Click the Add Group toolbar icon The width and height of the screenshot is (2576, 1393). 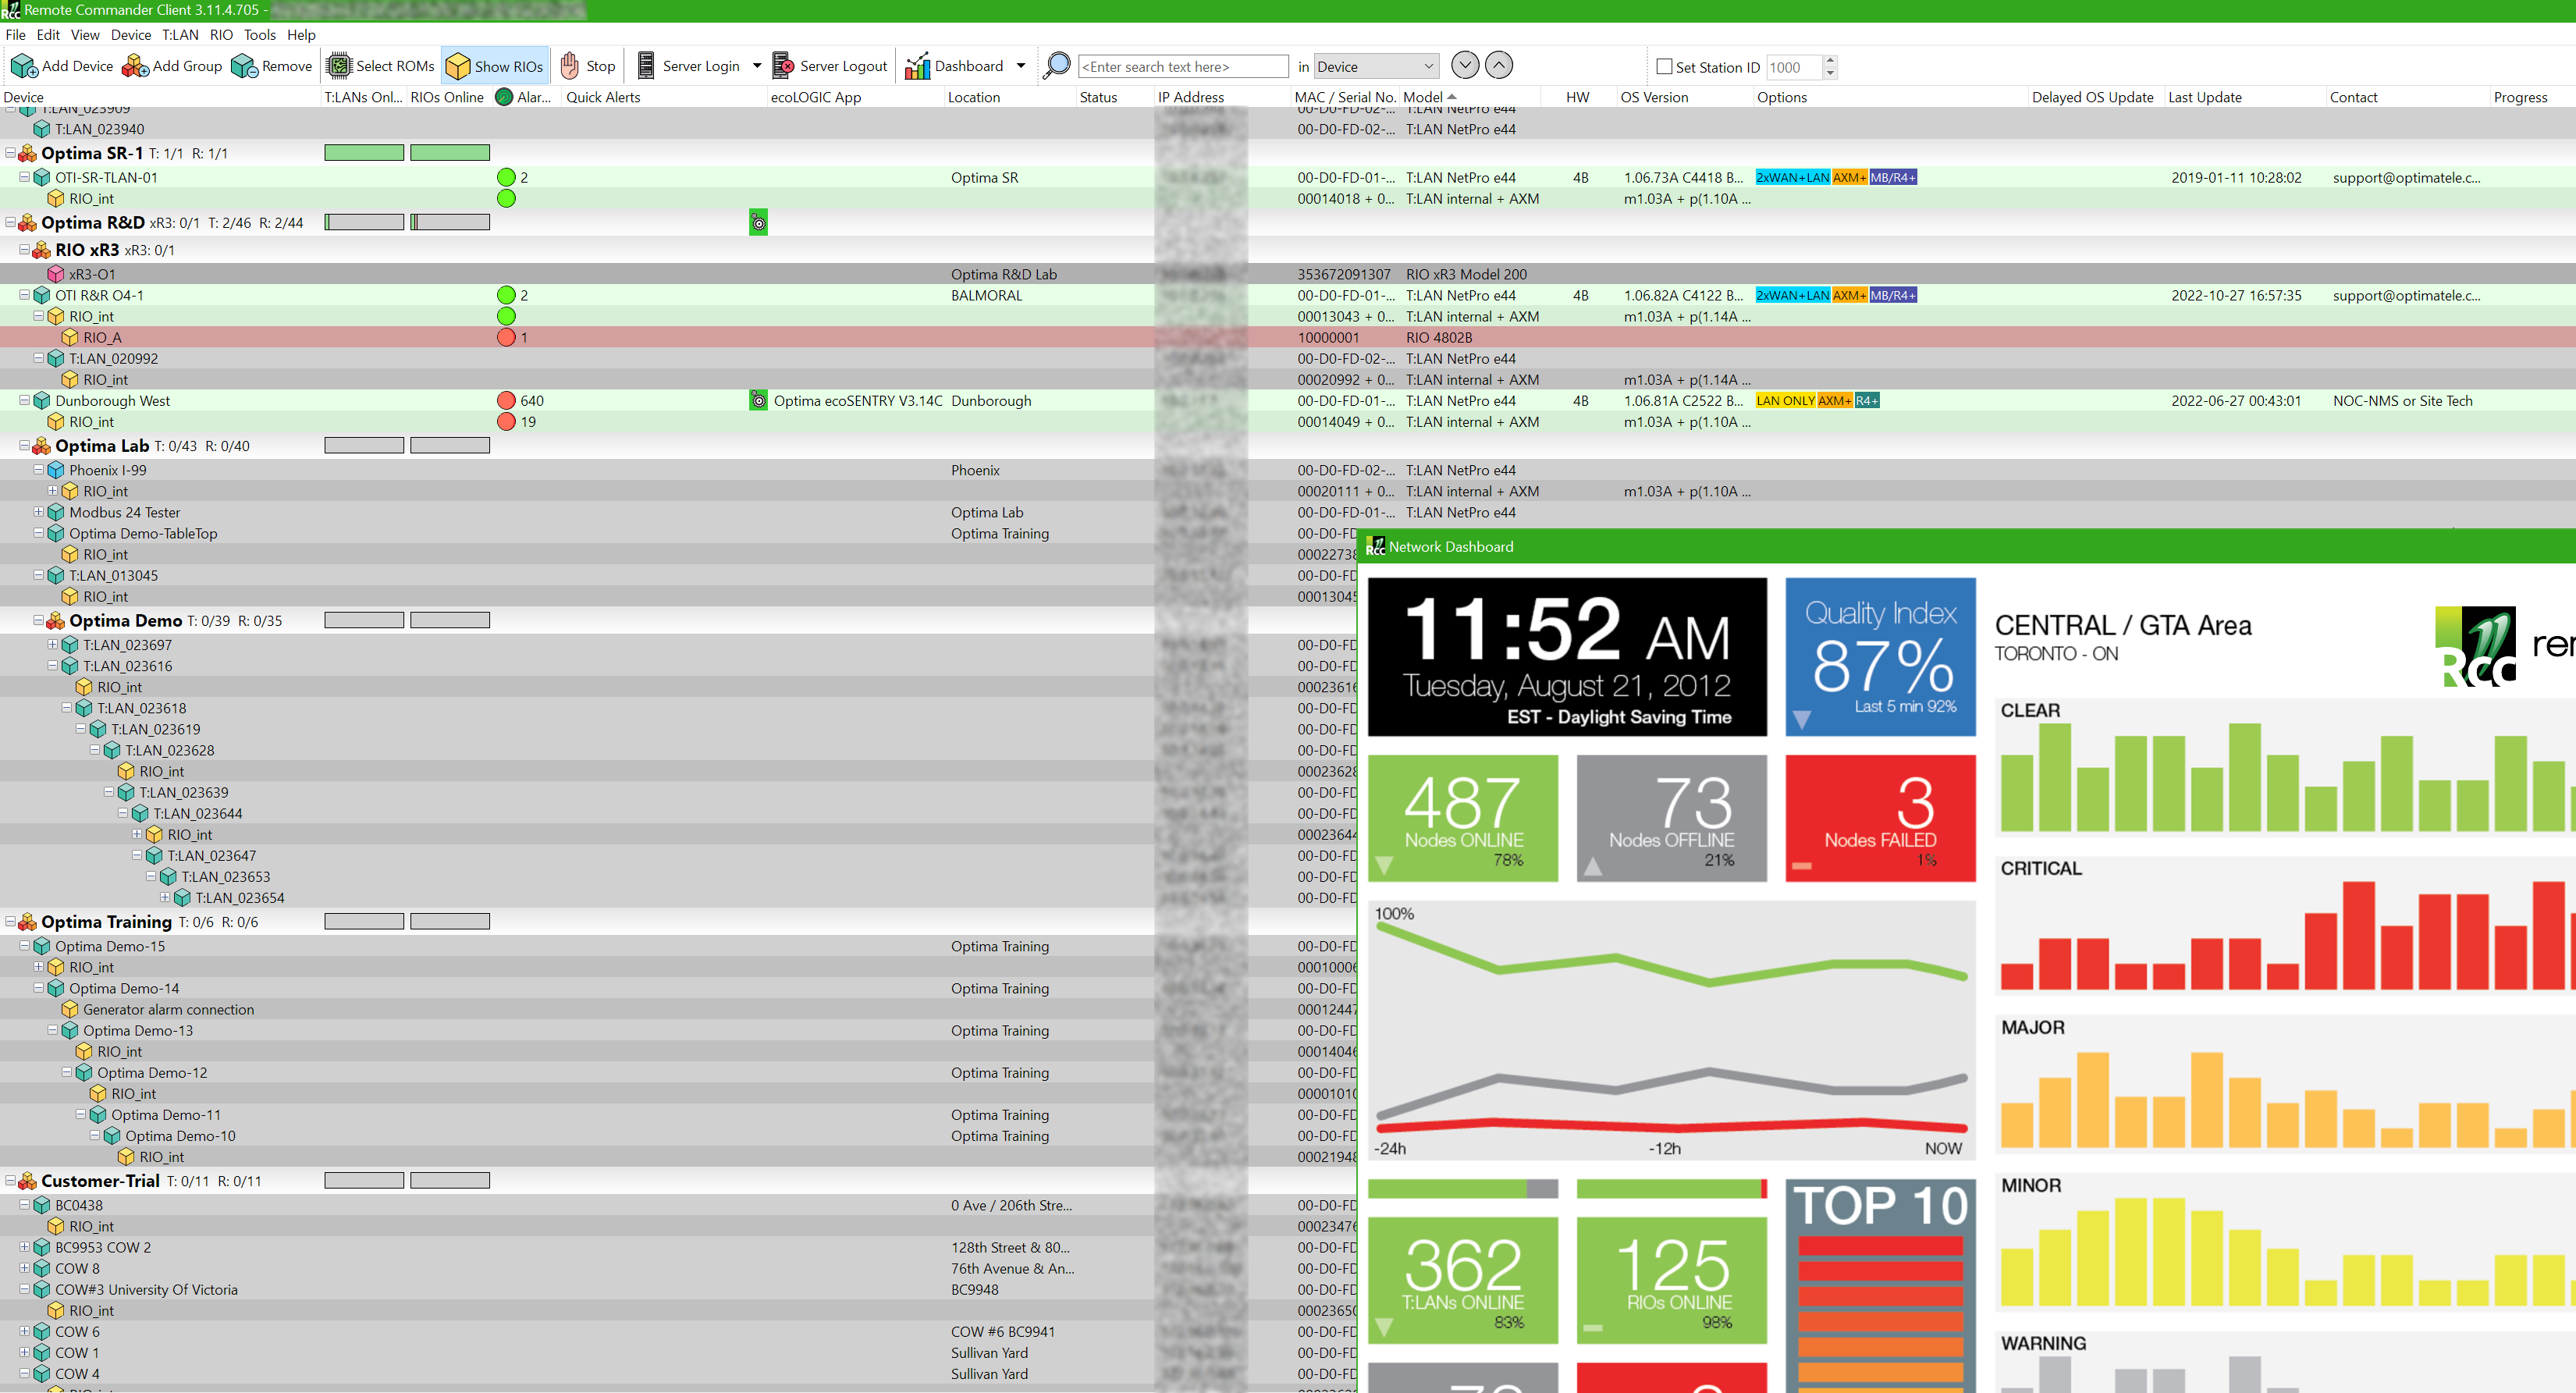coord(135,66)
